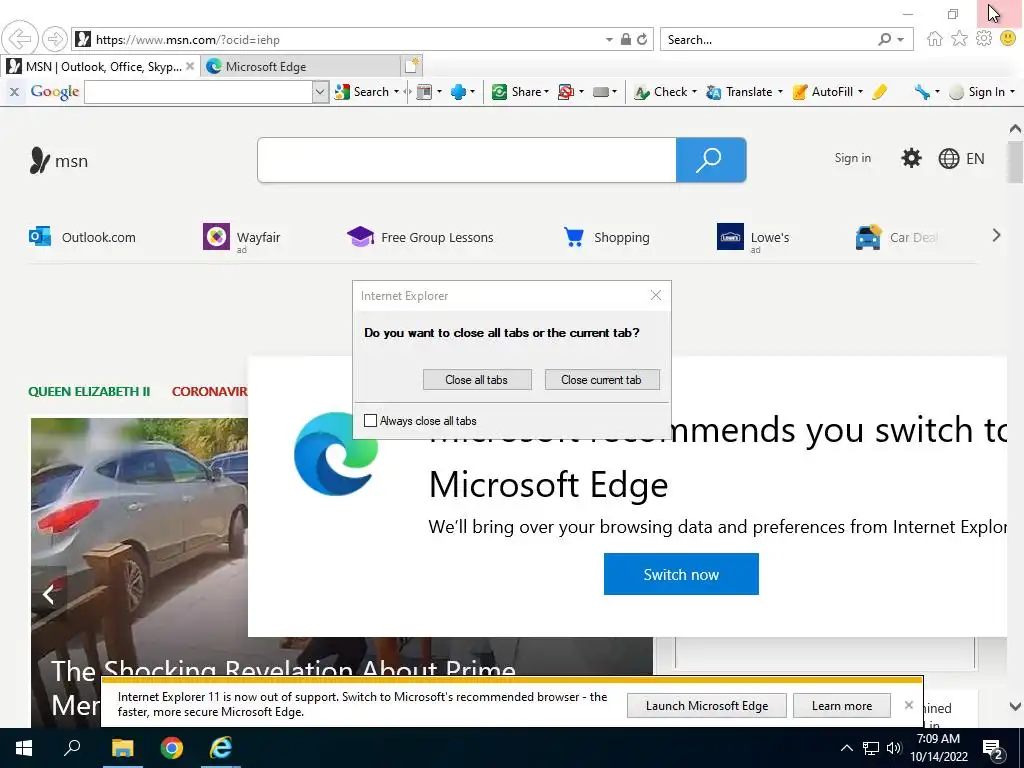Open File Explorer from the taskbar
Image resolution: width=1024 pixels, height=768 pixels.
[x=122, y=748]
